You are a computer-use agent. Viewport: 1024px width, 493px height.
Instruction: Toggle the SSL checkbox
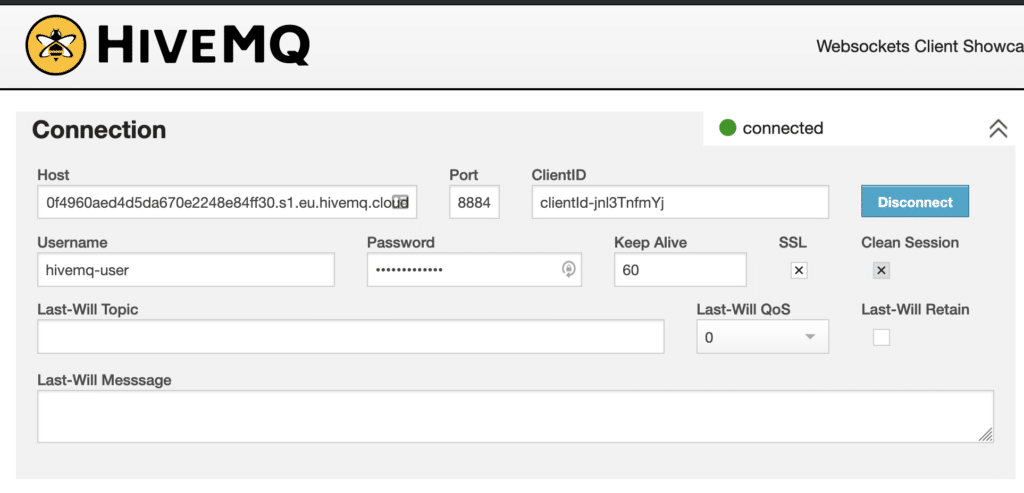pyautogui.click(x=799, y=270)
